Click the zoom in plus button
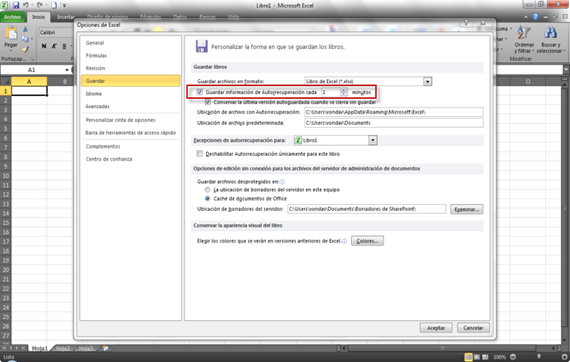 [x=565, y=357]
